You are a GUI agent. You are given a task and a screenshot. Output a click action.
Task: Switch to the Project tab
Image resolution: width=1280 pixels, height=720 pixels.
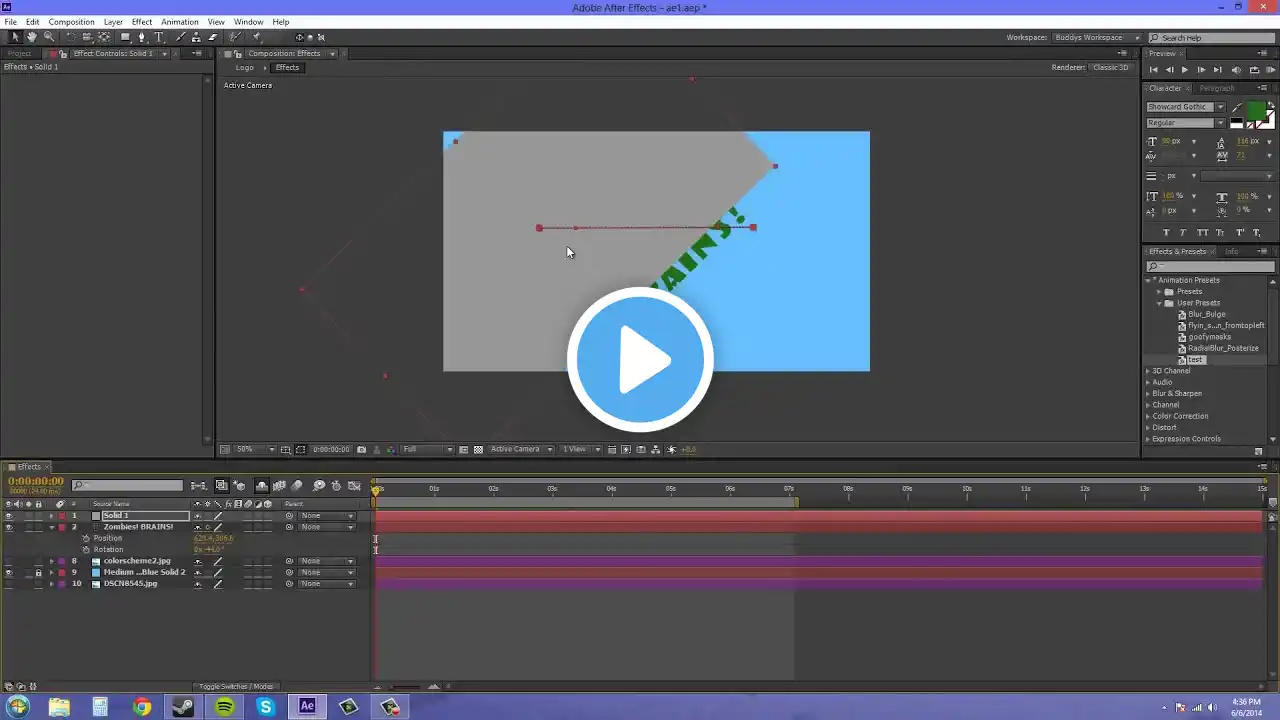point(20,53)
